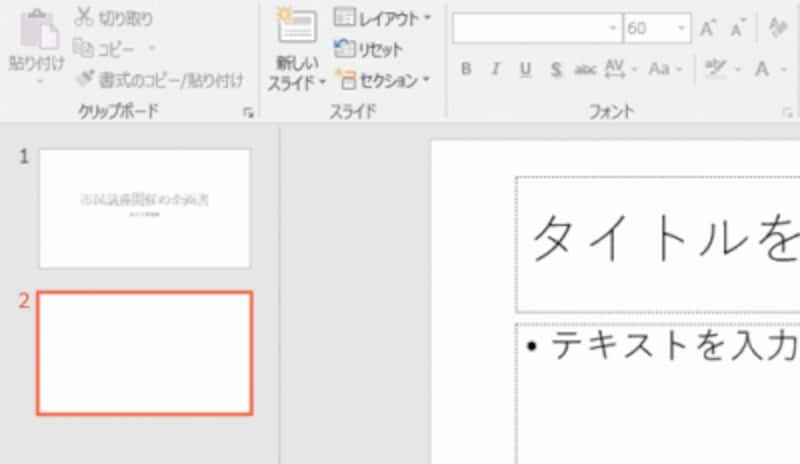Cut selection with 切り取り
The width and height of the screenshot is (800, 464).
113,18
